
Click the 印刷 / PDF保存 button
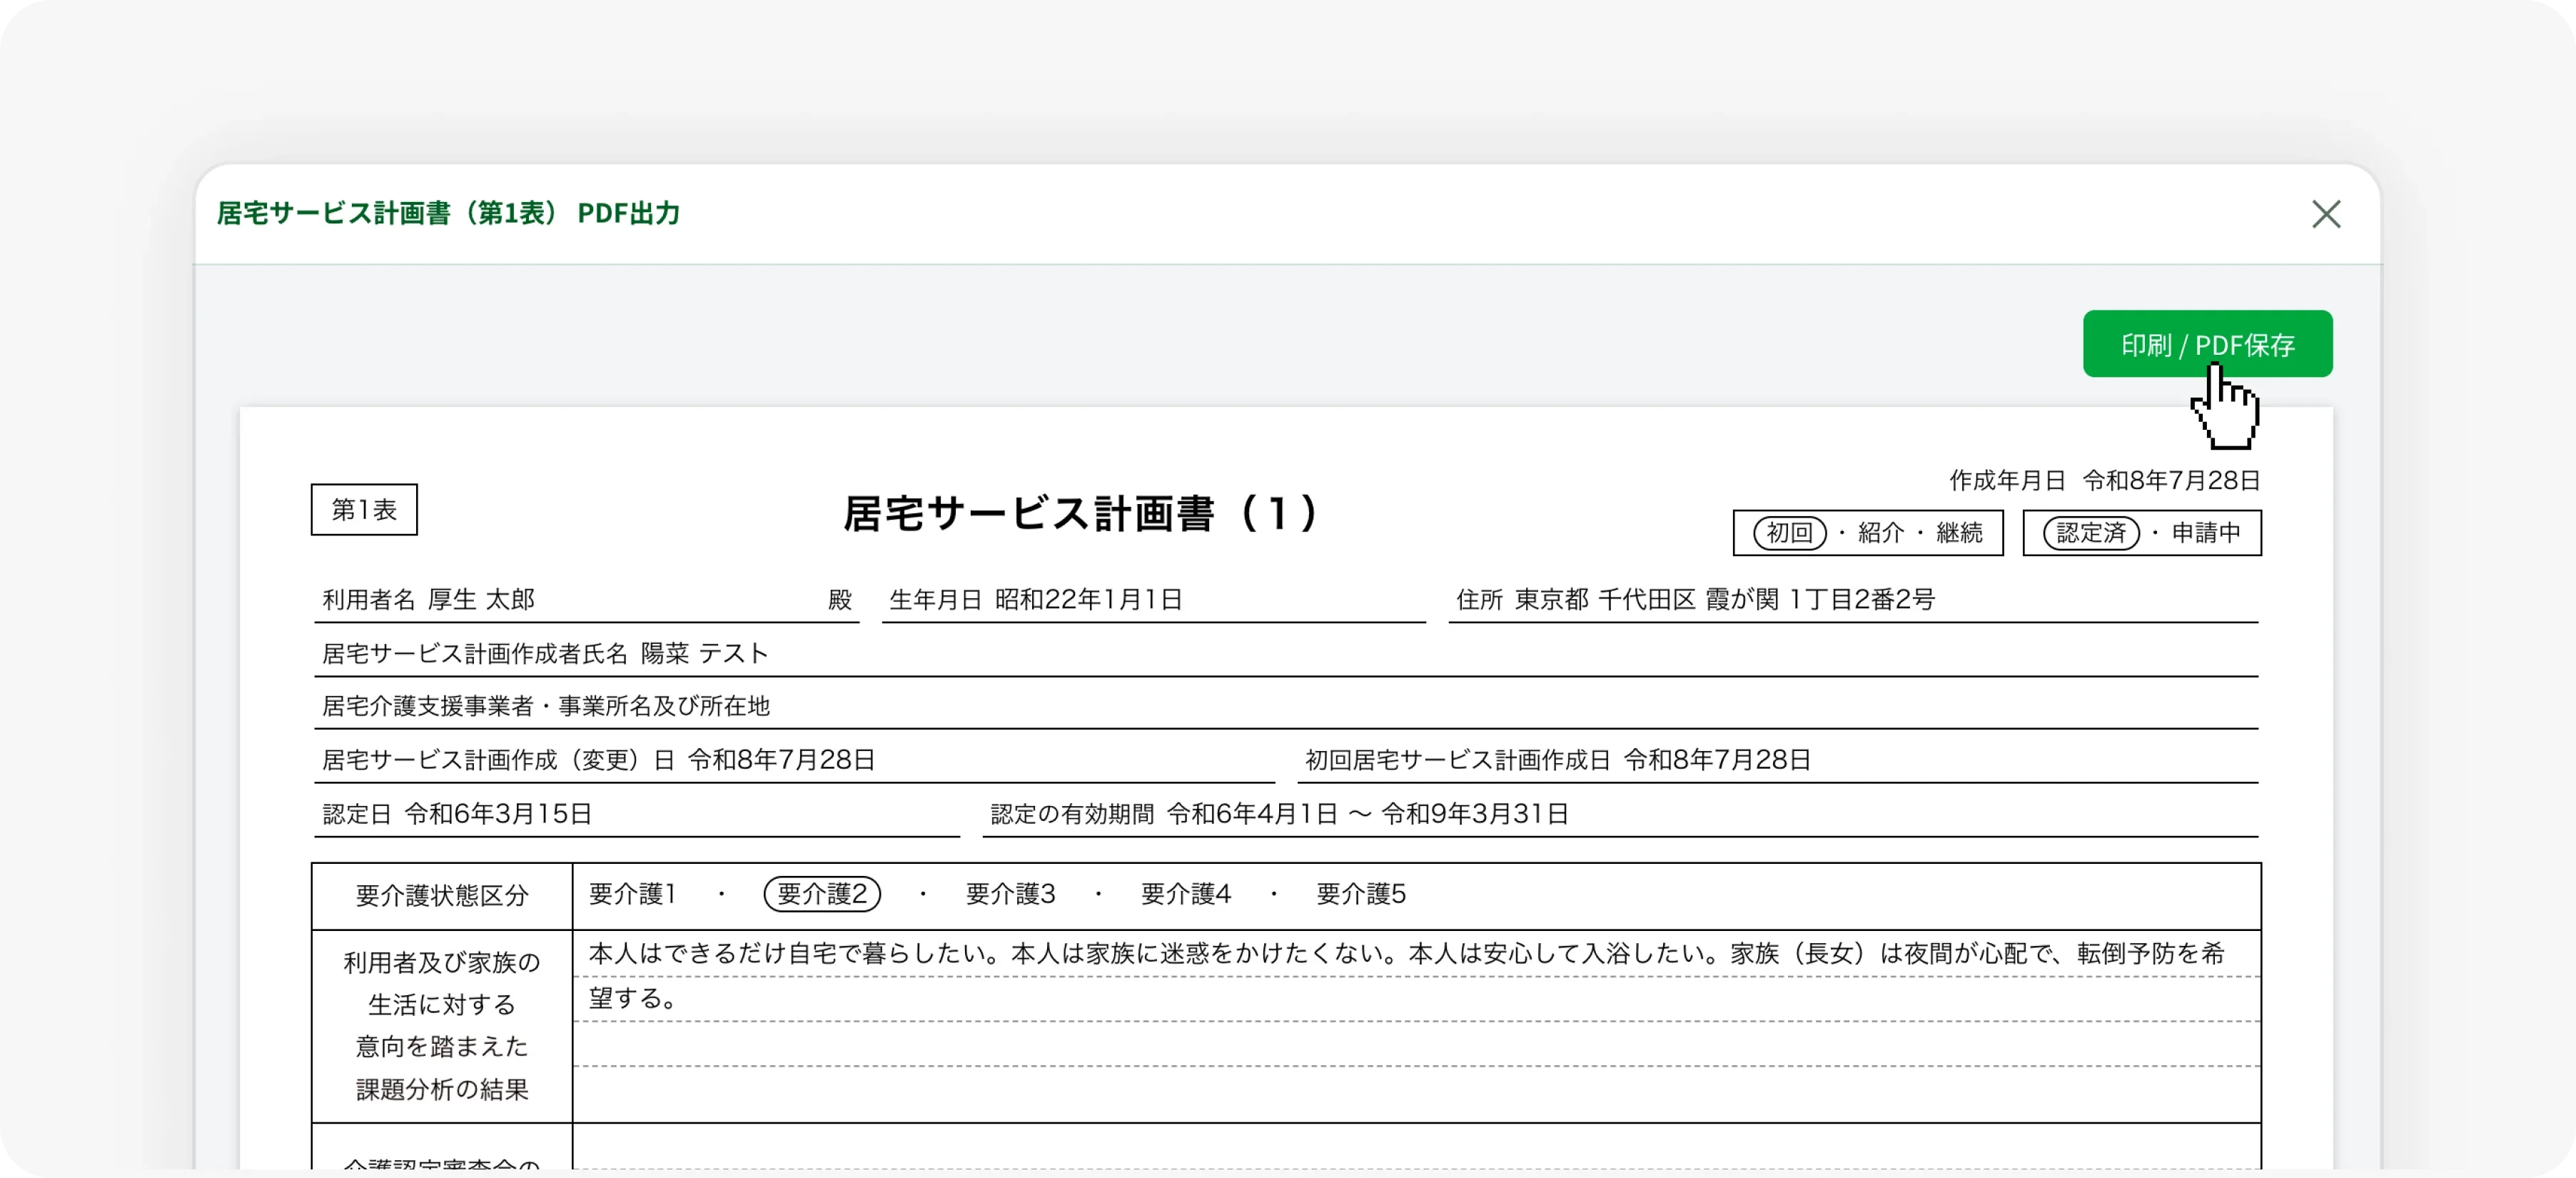pyautogui.click(x=2207, y=344)
